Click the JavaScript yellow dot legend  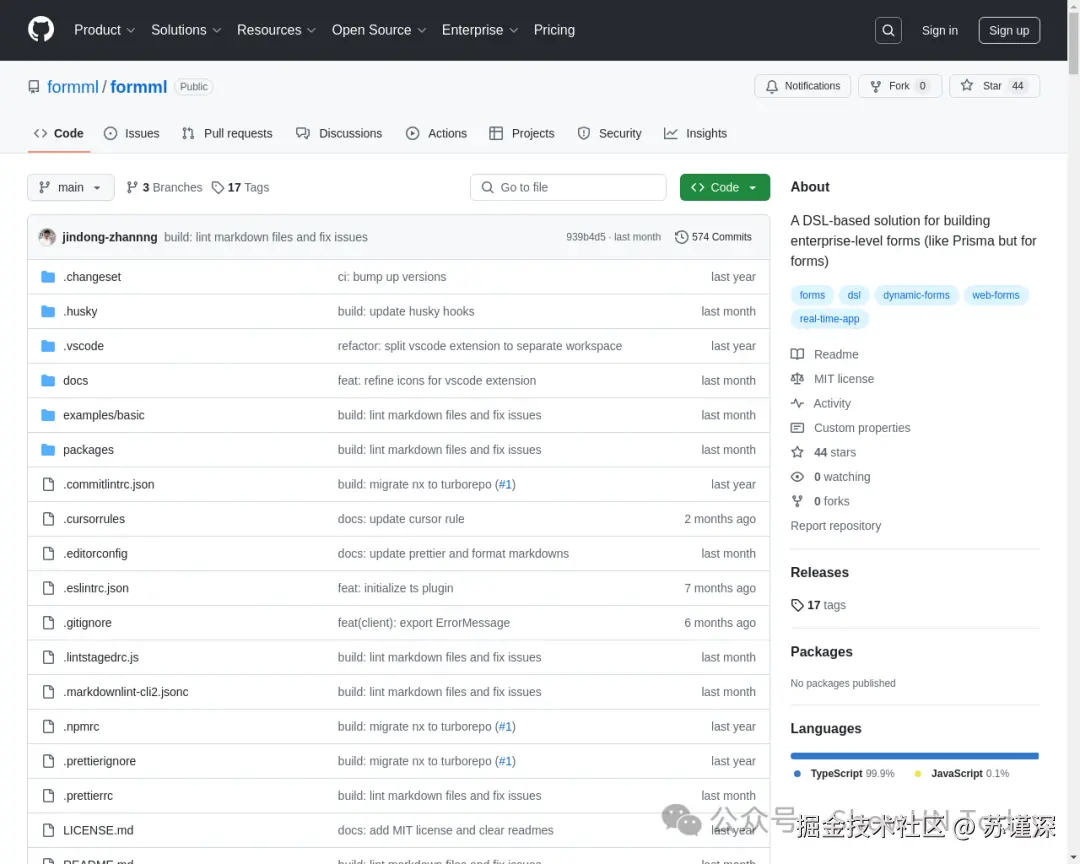pyautogui.click(x=917, y=774)
